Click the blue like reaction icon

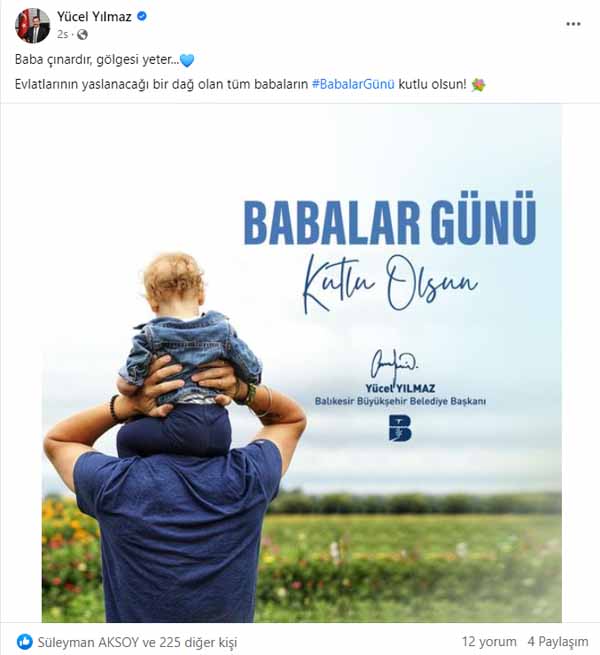pyautogui.click(x=25, y=642)
